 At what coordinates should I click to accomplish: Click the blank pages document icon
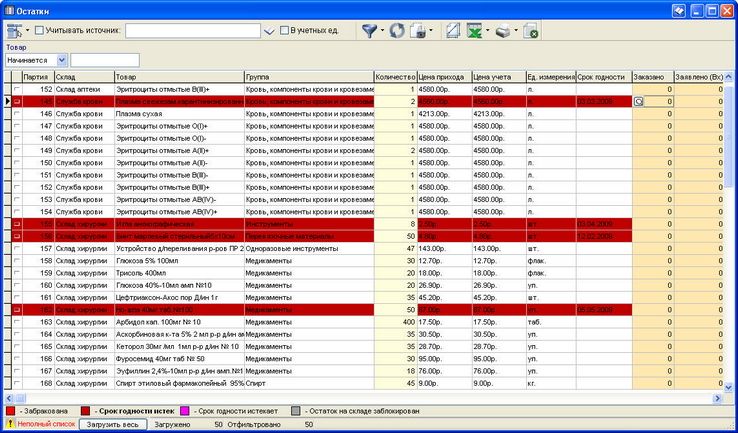pos(453,31)
